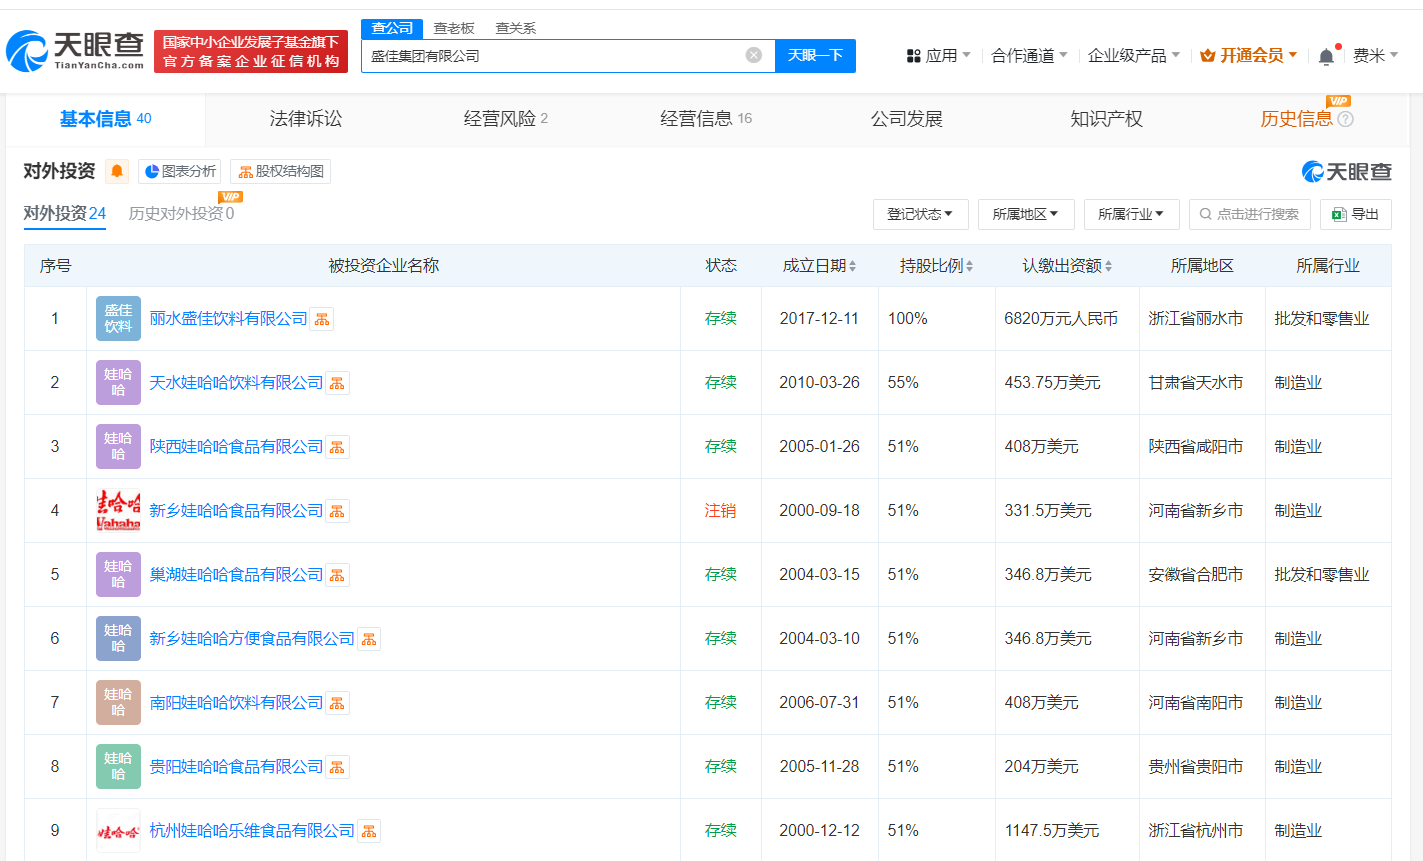Open company link 新乡娃哈哈方便食品有限公司
This screenshot has width=1423, height=861.
(x=252, y=639)
